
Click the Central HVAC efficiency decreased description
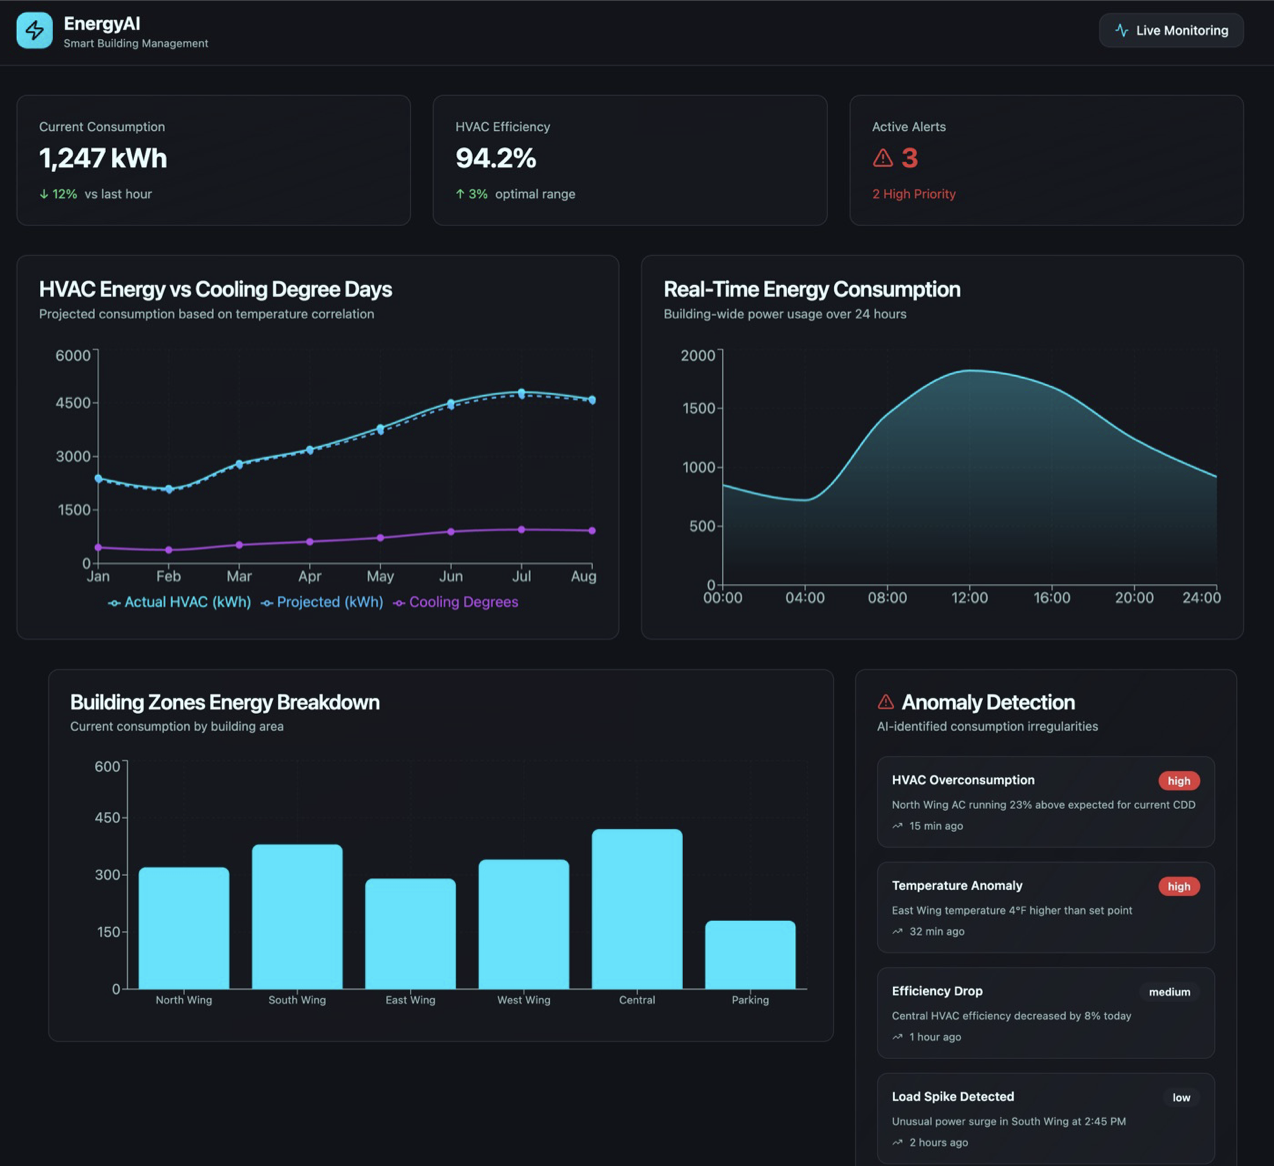click(1011, 1016)
